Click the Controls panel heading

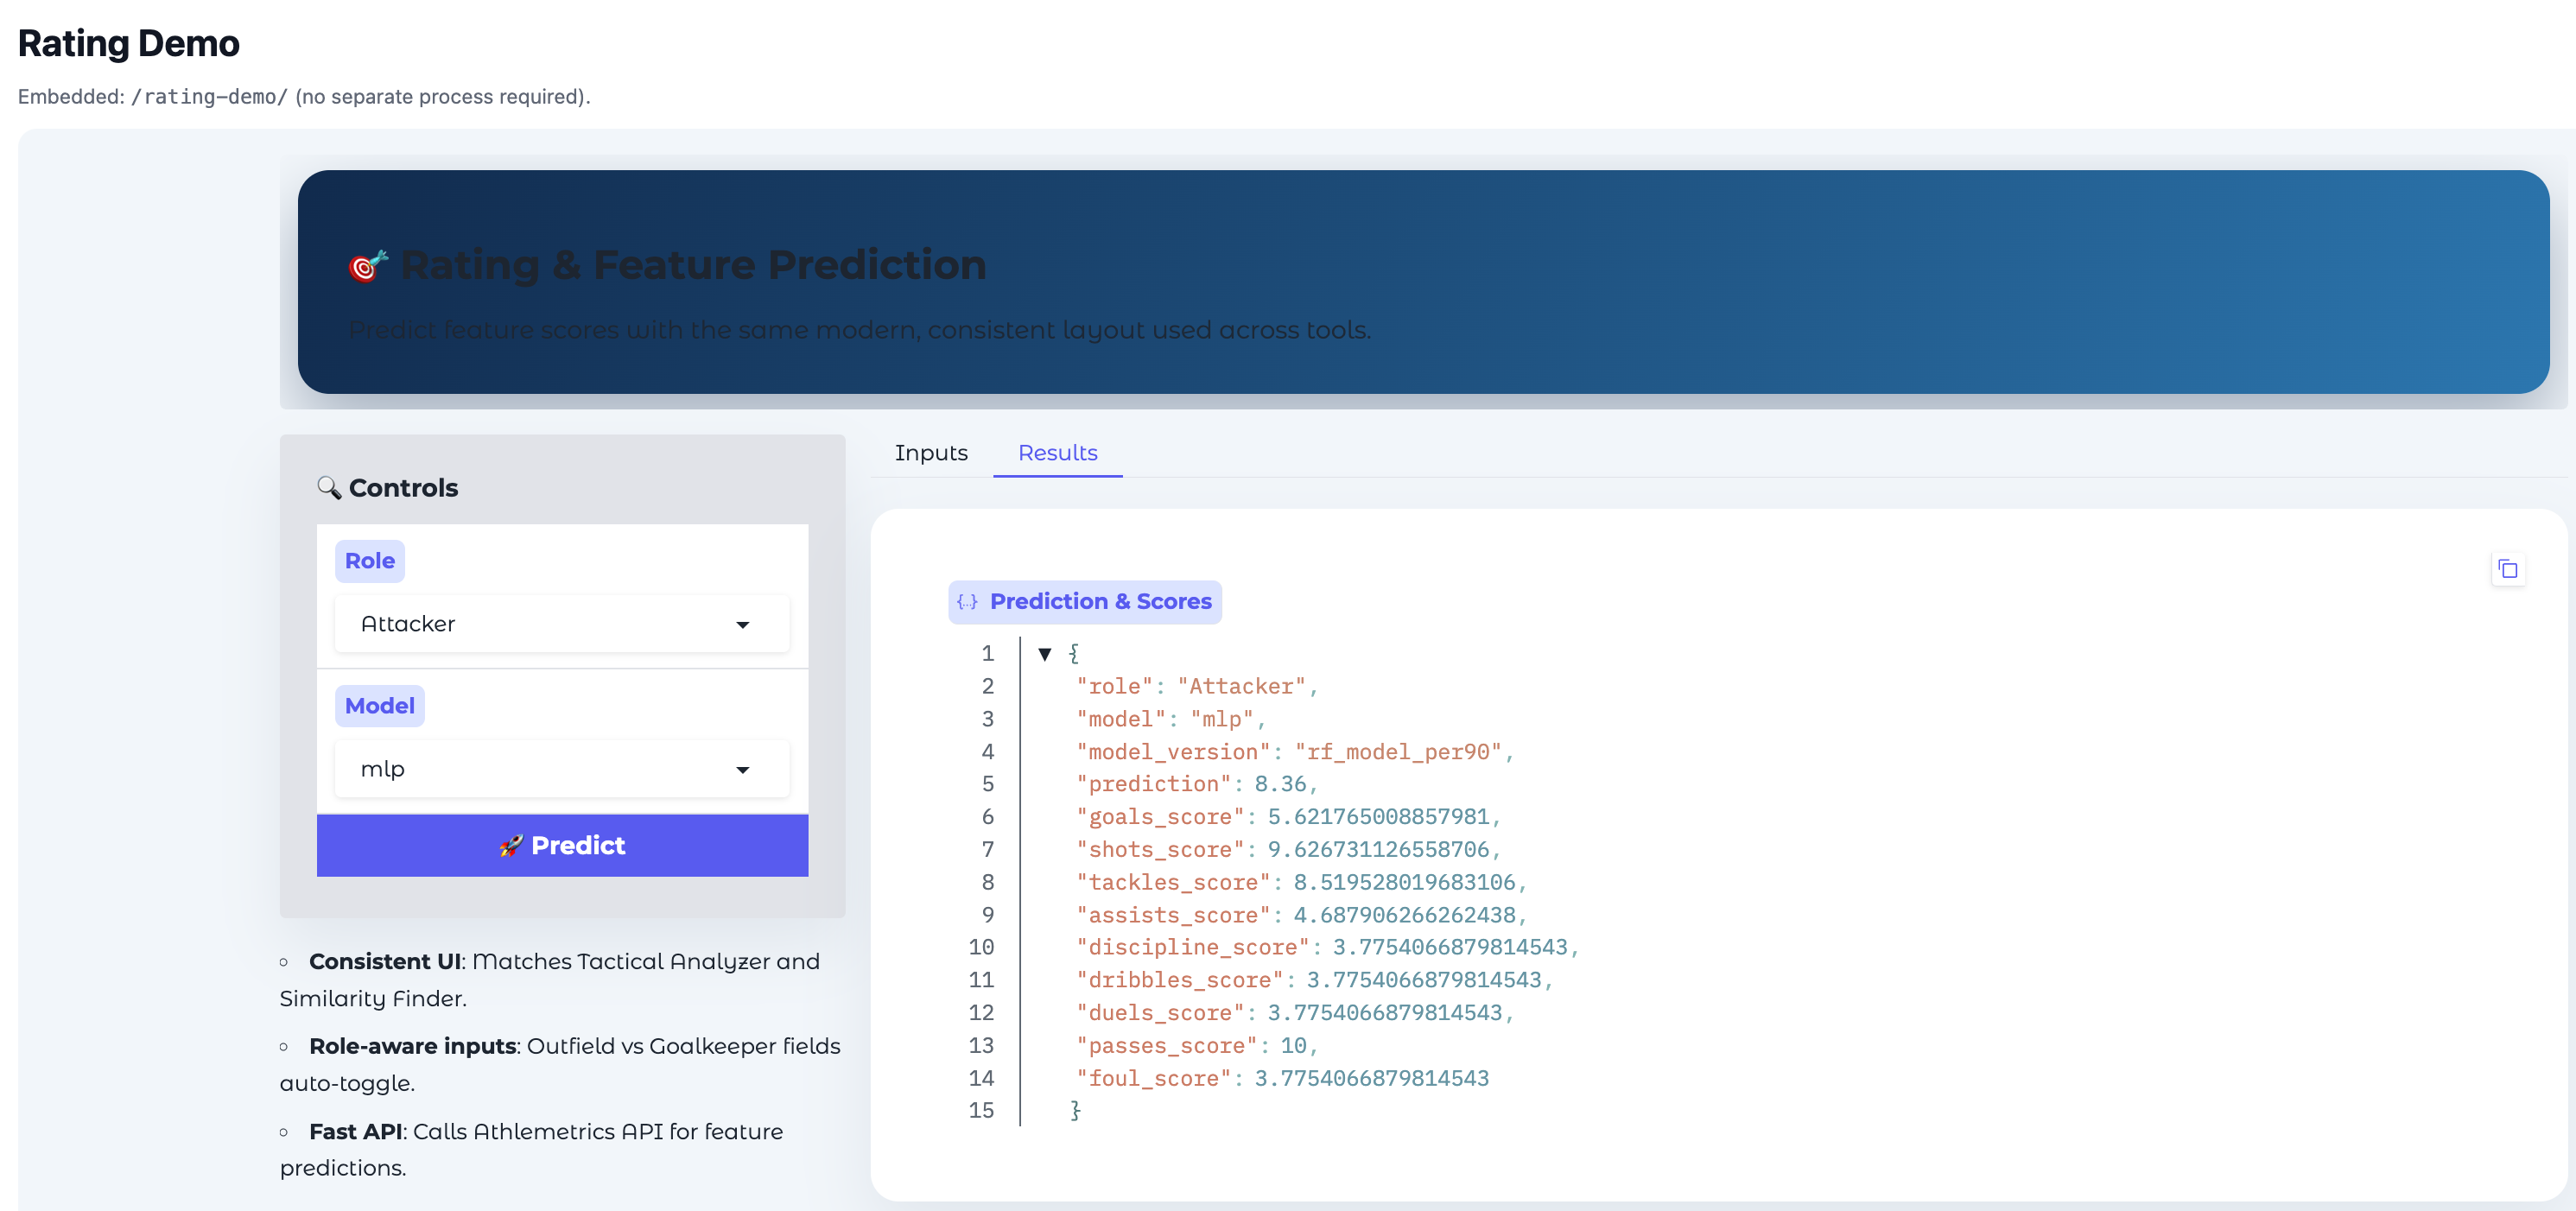click(403, 488)
